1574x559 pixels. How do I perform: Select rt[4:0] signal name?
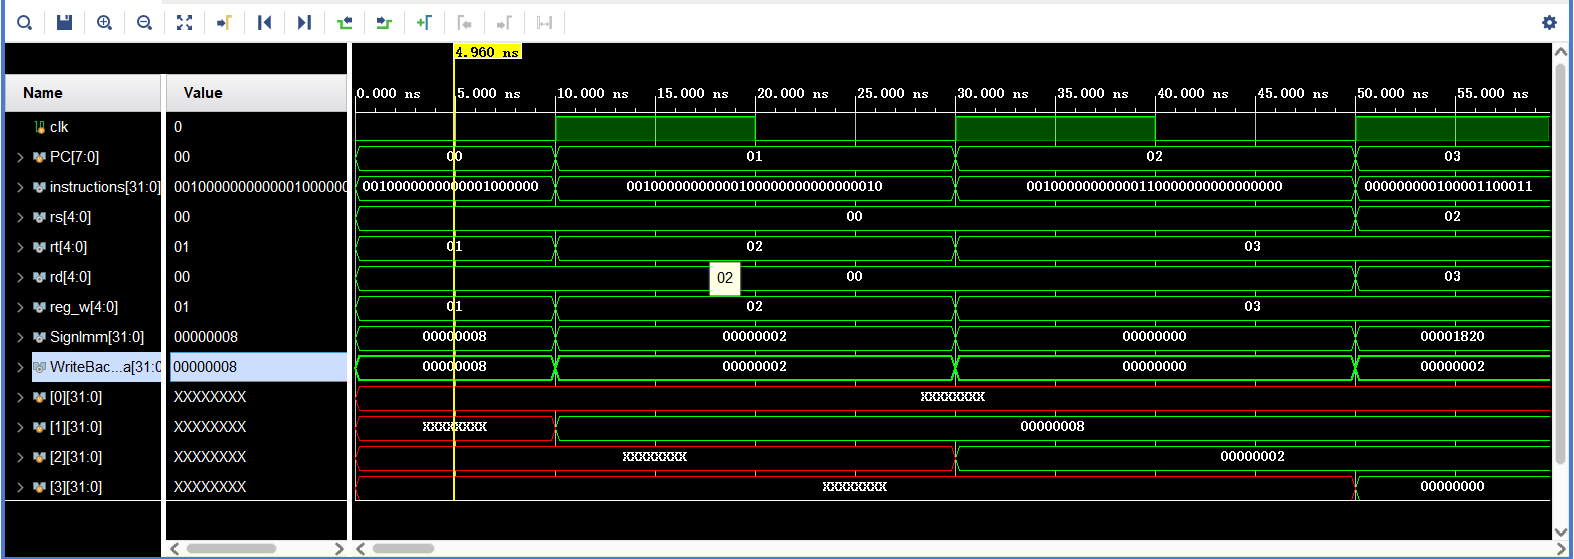[x=68, y=247]
